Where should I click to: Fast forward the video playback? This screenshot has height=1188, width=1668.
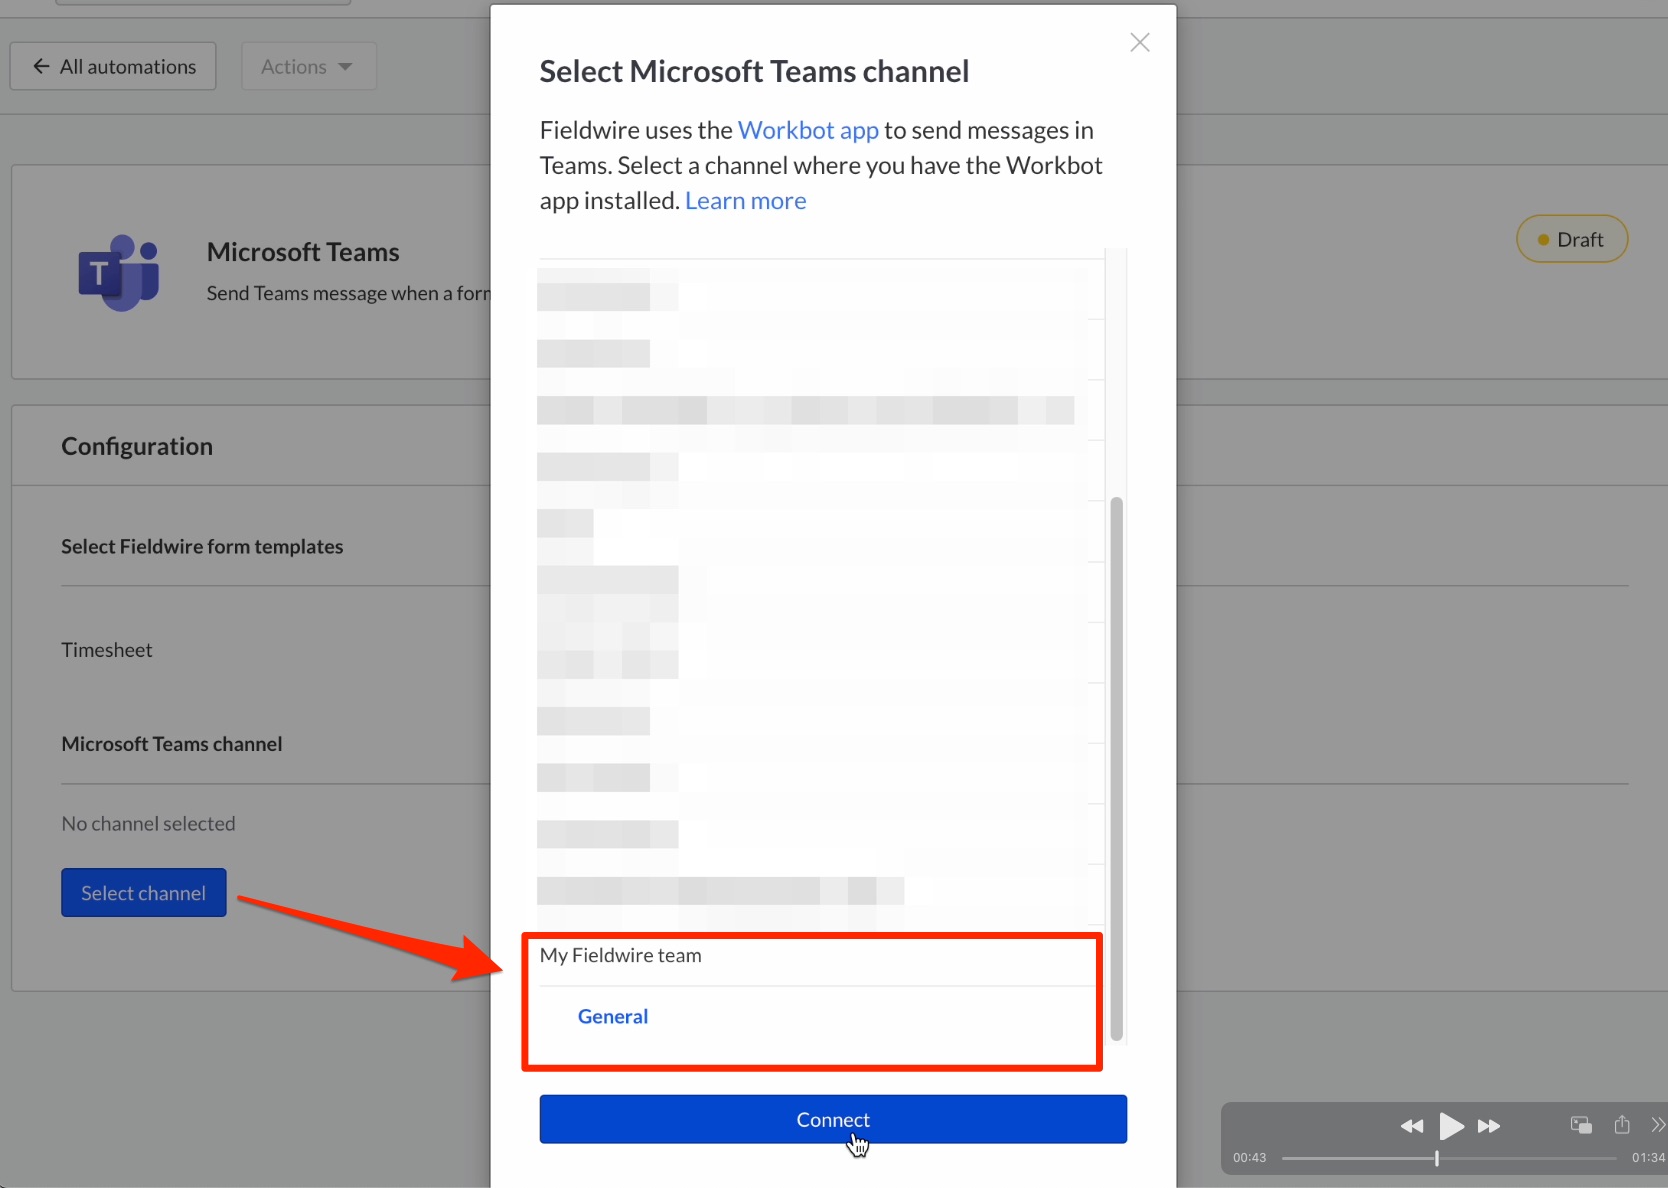pos(1489,1126)
